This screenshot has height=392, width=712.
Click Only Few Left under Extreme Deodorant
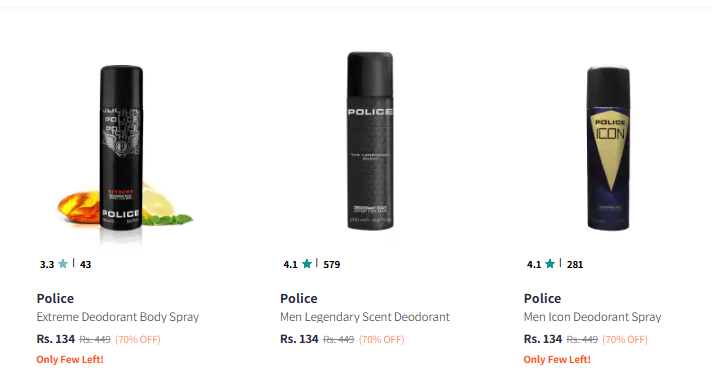(70, 359)
